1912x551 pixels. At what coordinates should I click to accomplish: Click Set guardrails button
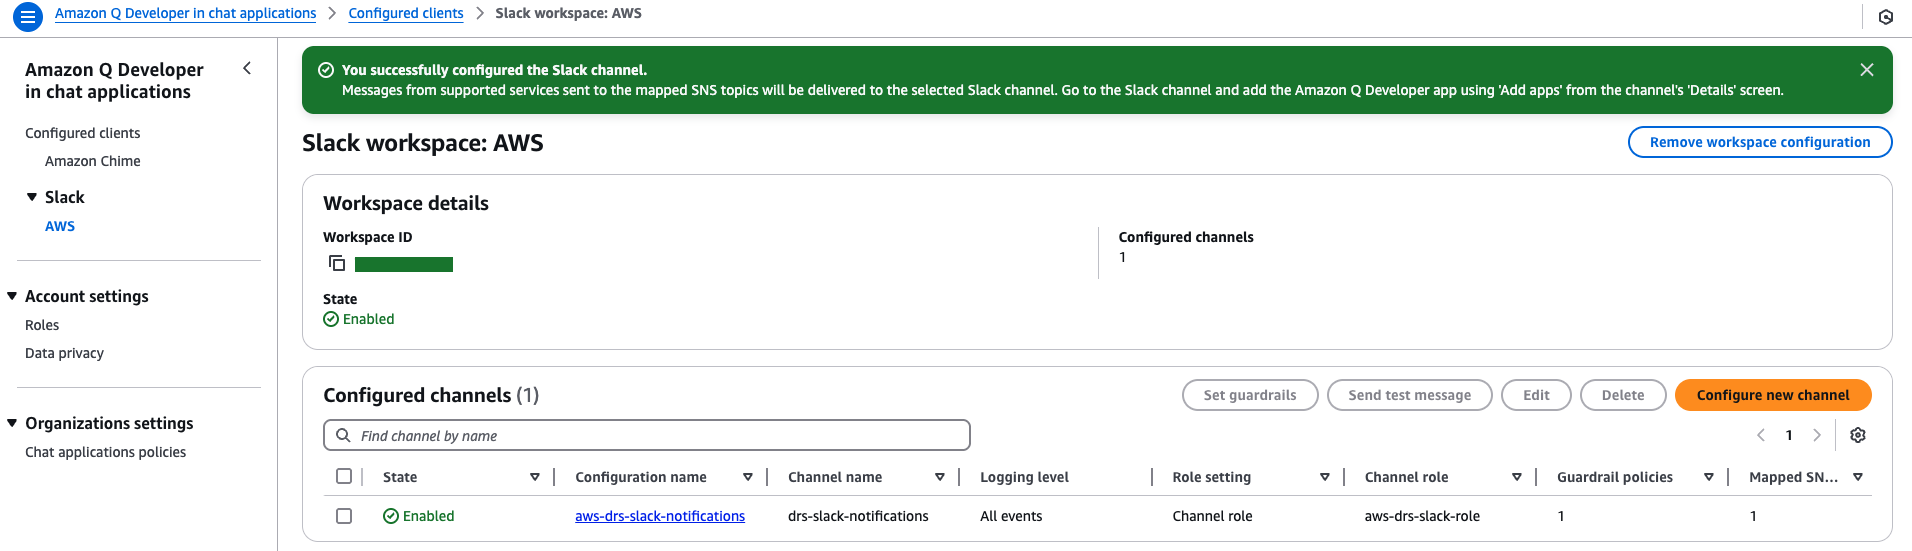pyautogui.click(x=1250, y=395)
